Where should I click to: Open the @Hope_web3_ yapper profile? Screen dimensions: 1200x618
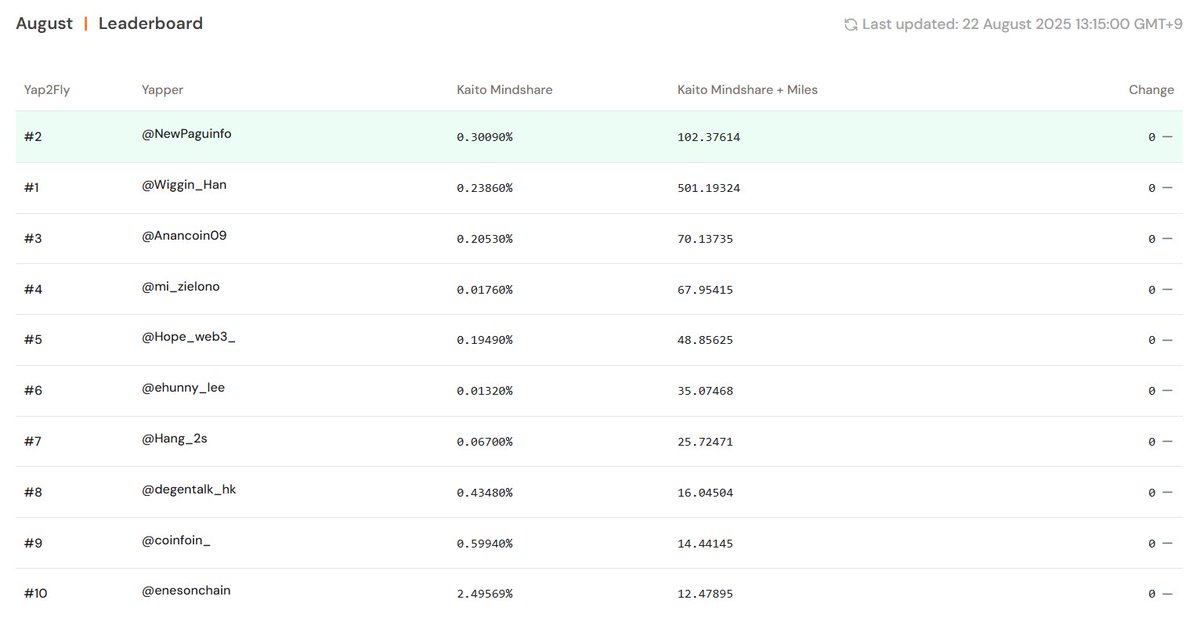(189, 338)
